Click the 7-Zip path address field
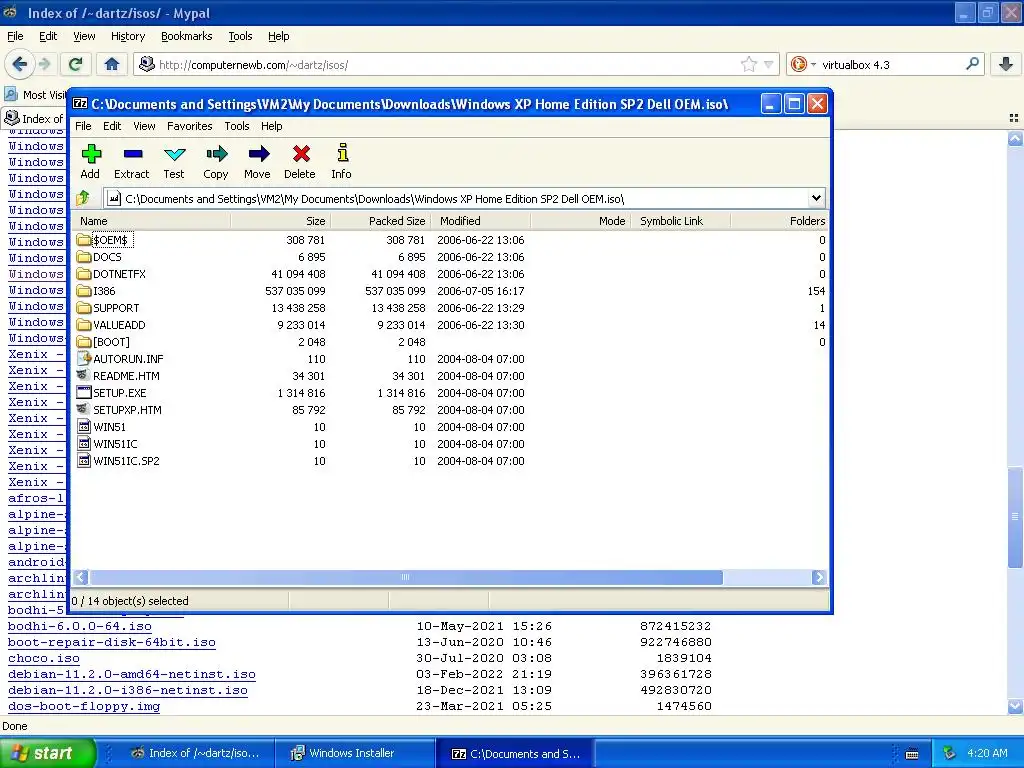The width and height of the screenshot is (1024, 768). [464, 199]
